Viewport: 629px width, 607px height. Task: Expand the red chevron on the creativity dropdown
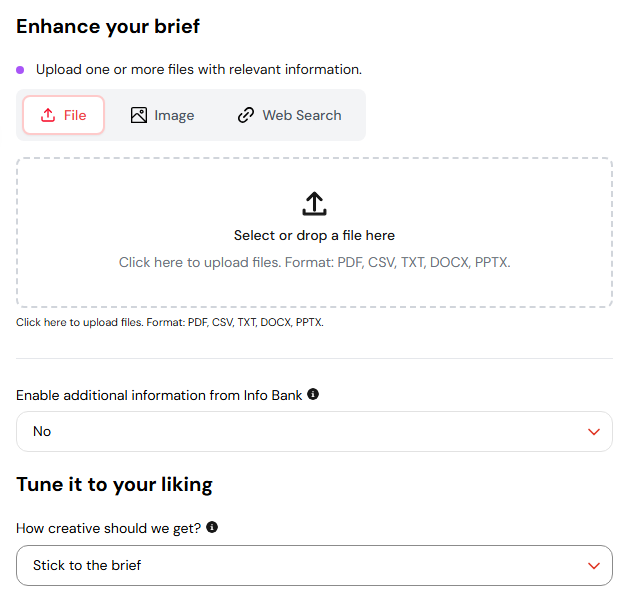(x=594, y=566)
